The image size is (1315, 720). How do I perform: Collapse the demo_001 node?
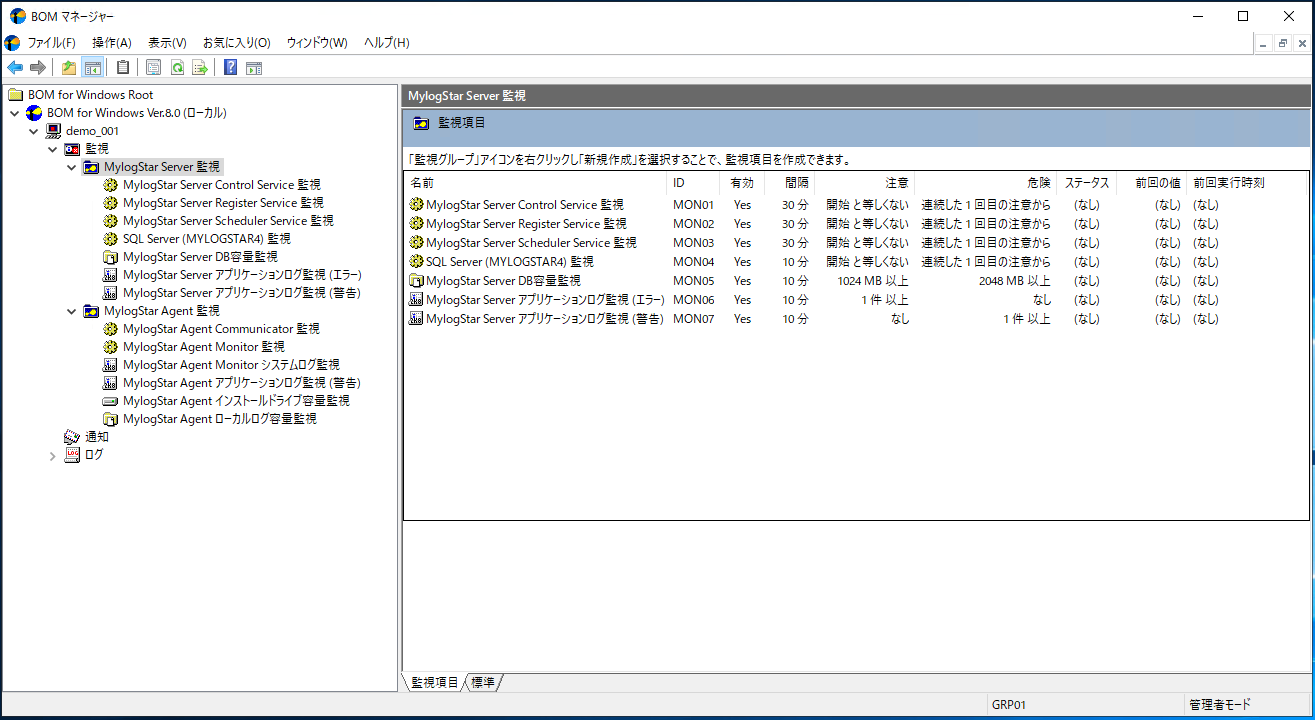click(x=33, y=130)
